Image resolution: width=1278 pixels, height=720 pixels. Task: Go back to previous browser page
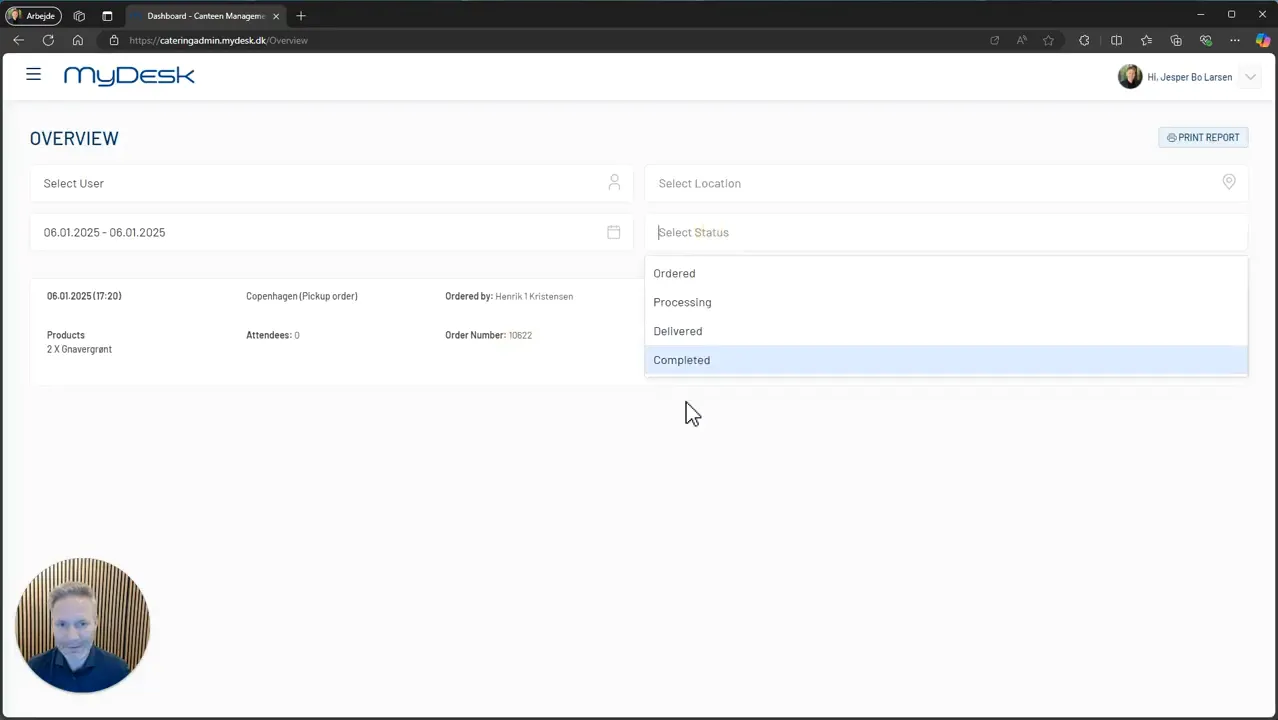pyautogui.click(x=18, y=40)
